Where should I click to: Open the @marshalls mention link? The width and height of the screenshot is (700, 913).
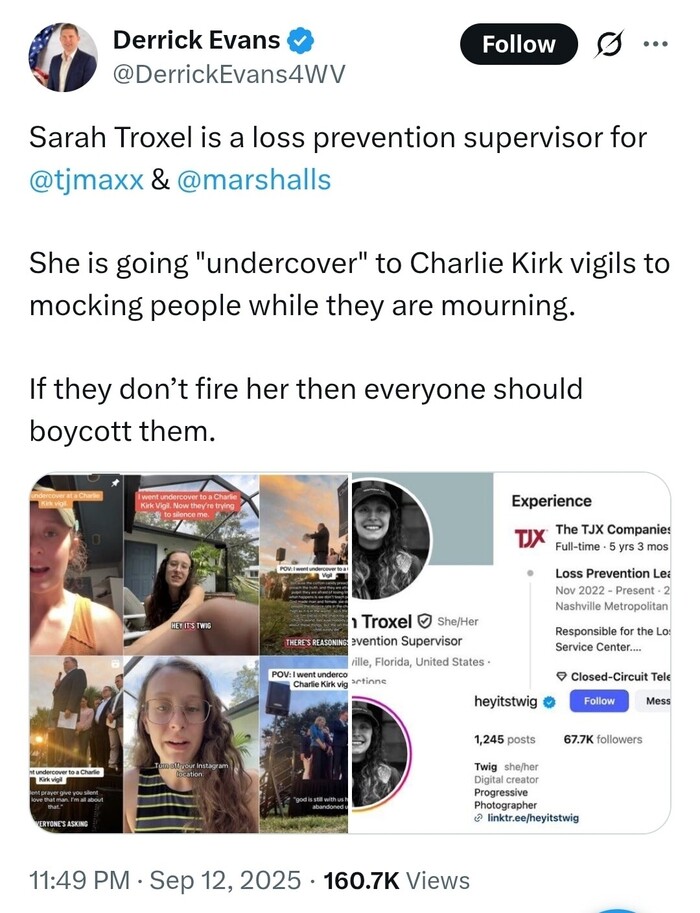click(x=253, y=179)
